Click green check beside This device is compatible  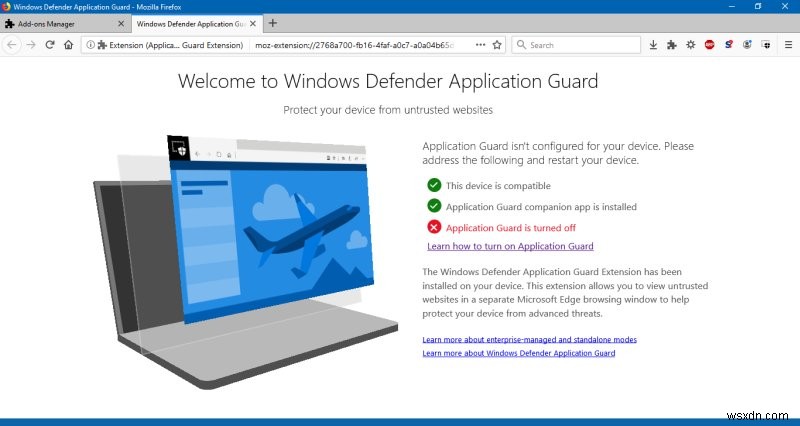(434, 185)
